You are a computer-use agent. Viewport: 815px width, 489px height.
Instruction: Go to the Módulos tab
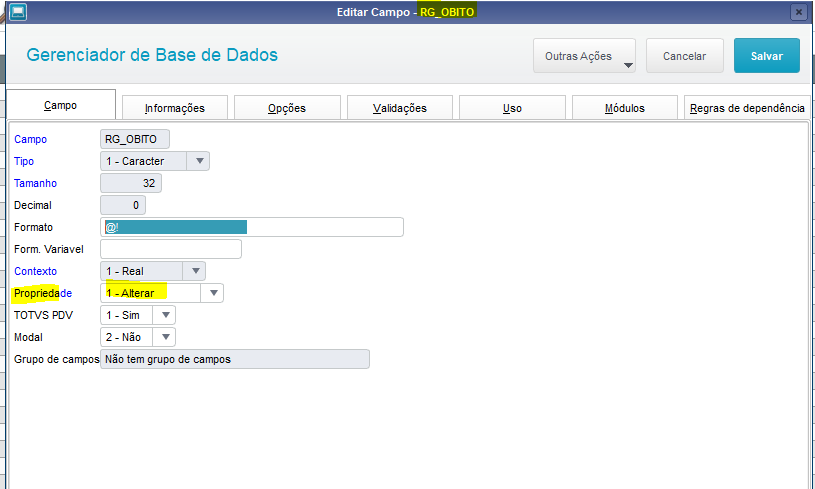(625, 108)
